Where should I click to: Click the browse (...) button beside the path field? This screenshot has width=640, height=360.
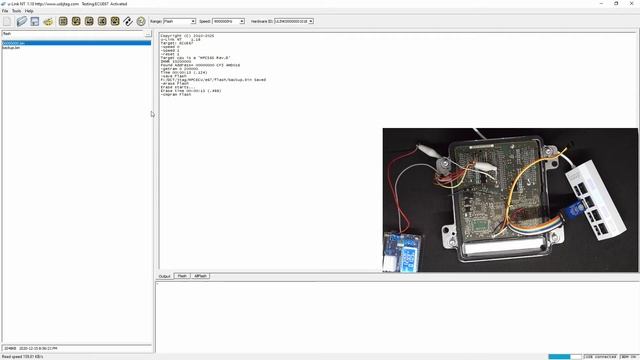tap(148, 34)
